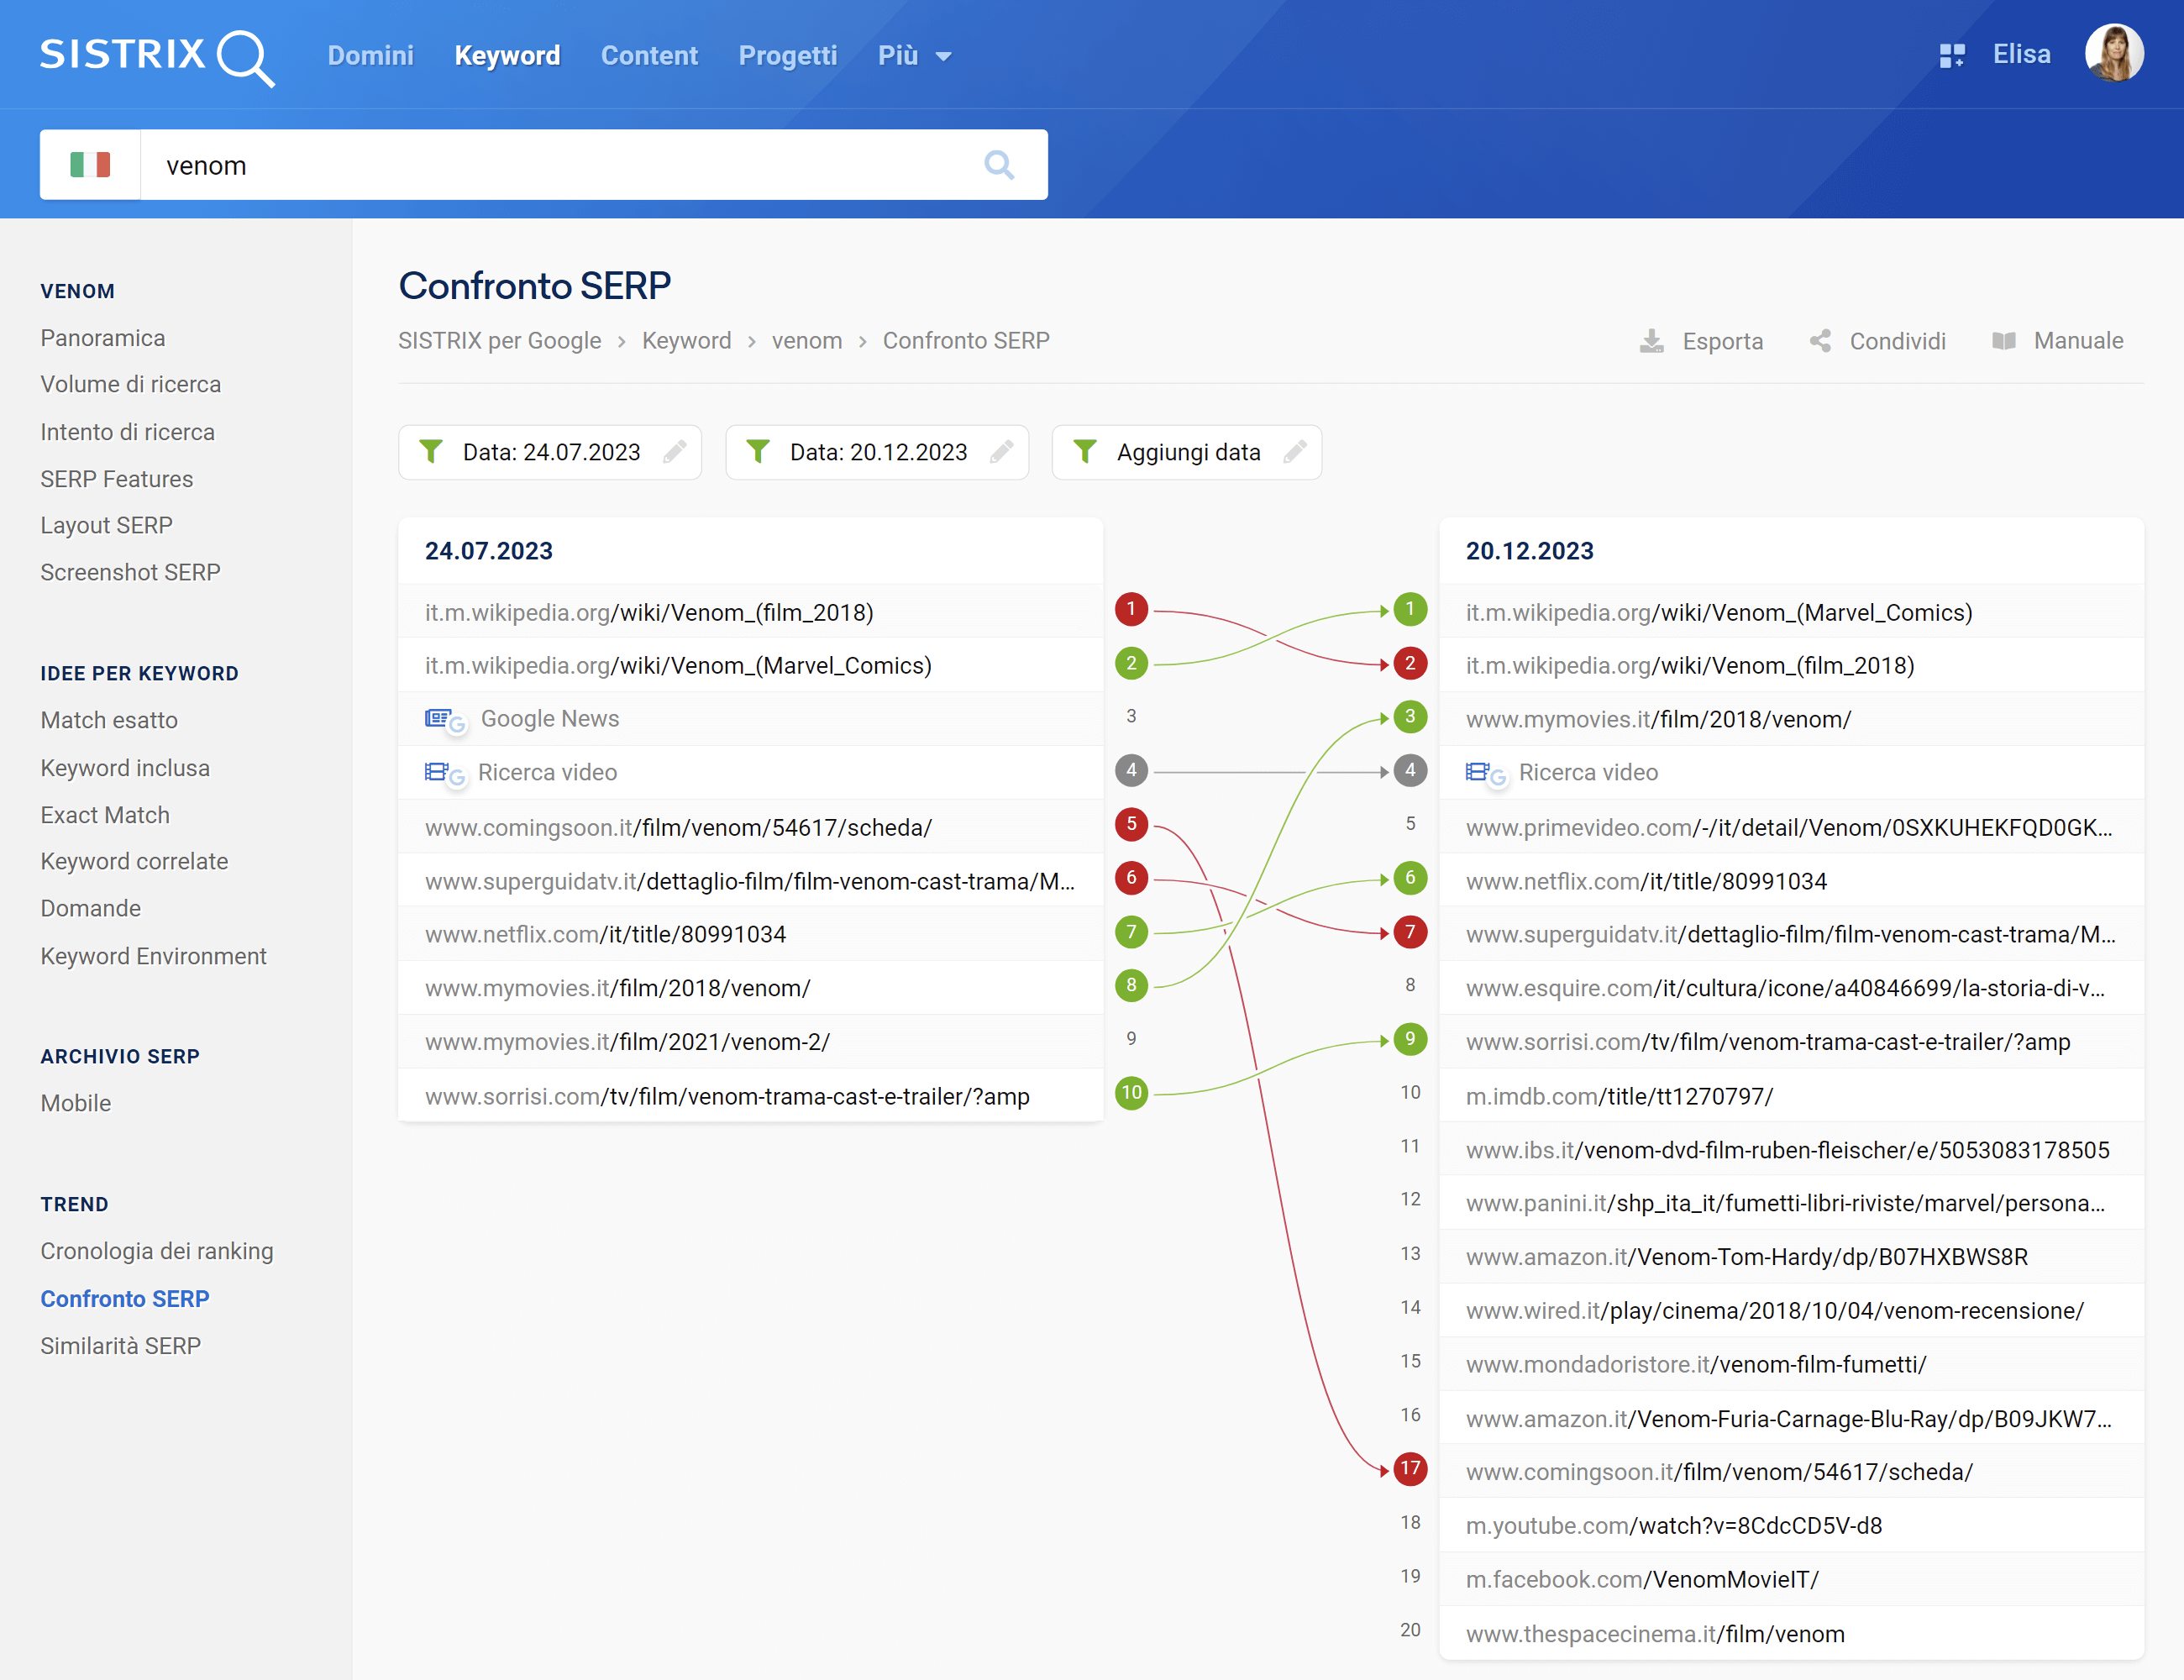2184x1680 pixels.
Task: Click the Manuale link label
Action: tap(2078, 342)
